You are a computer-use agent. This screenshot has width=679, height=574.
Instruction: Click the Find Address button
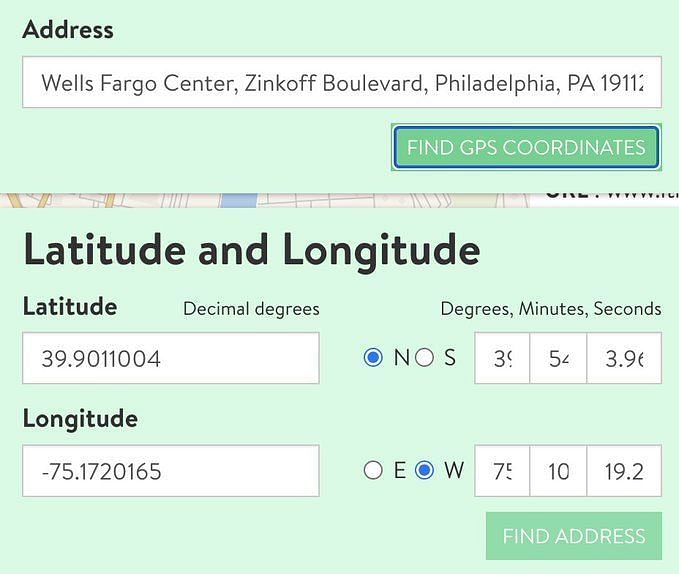(574, 536)
